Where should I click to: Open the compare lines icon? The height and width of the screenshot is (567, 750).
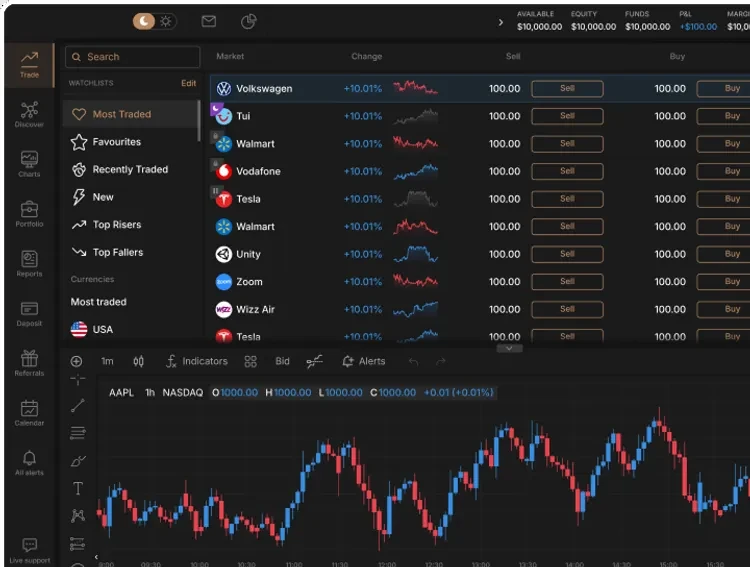(x=314, y=361)
